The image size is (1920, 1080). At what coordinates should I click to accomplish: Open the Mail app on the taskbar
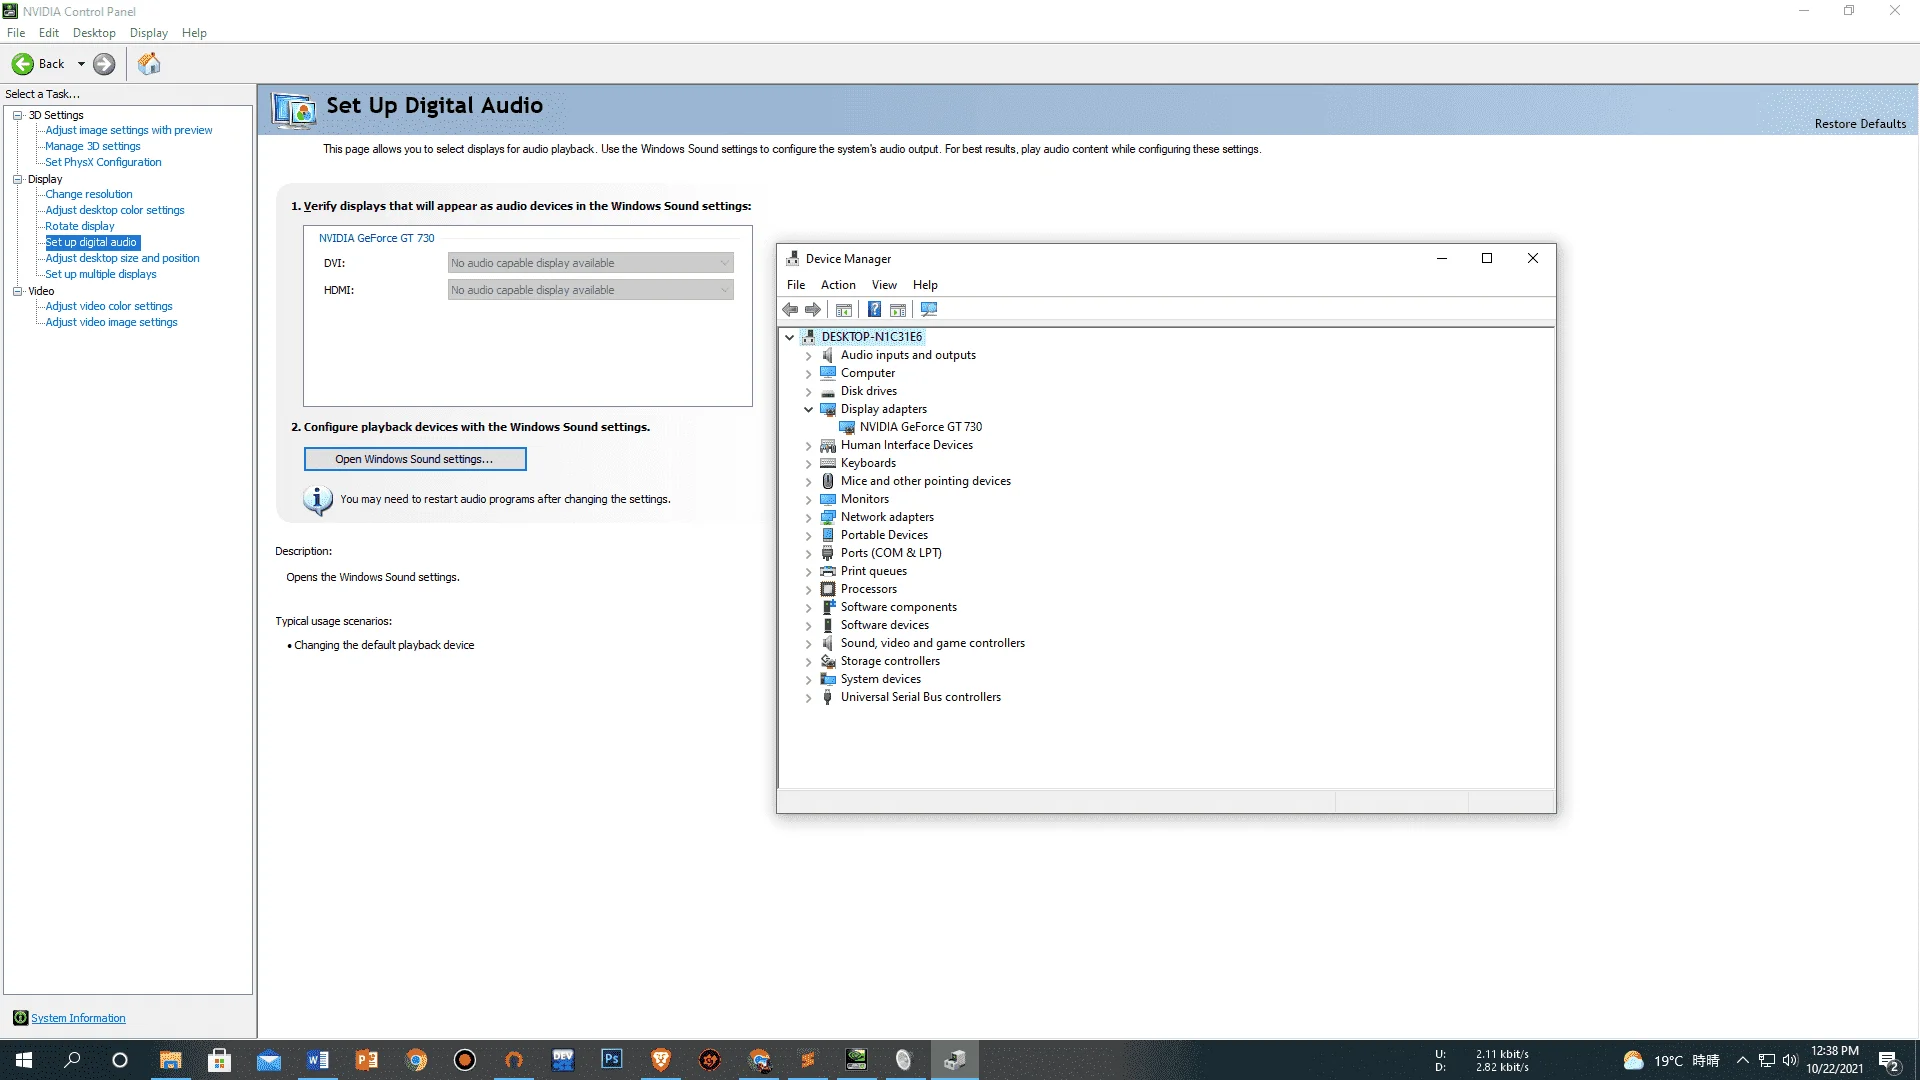click(x=268, y=1060)
